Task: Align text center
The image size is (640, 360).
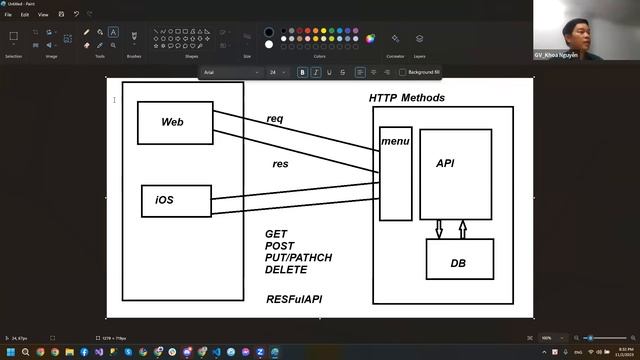Action: (373, 72)
